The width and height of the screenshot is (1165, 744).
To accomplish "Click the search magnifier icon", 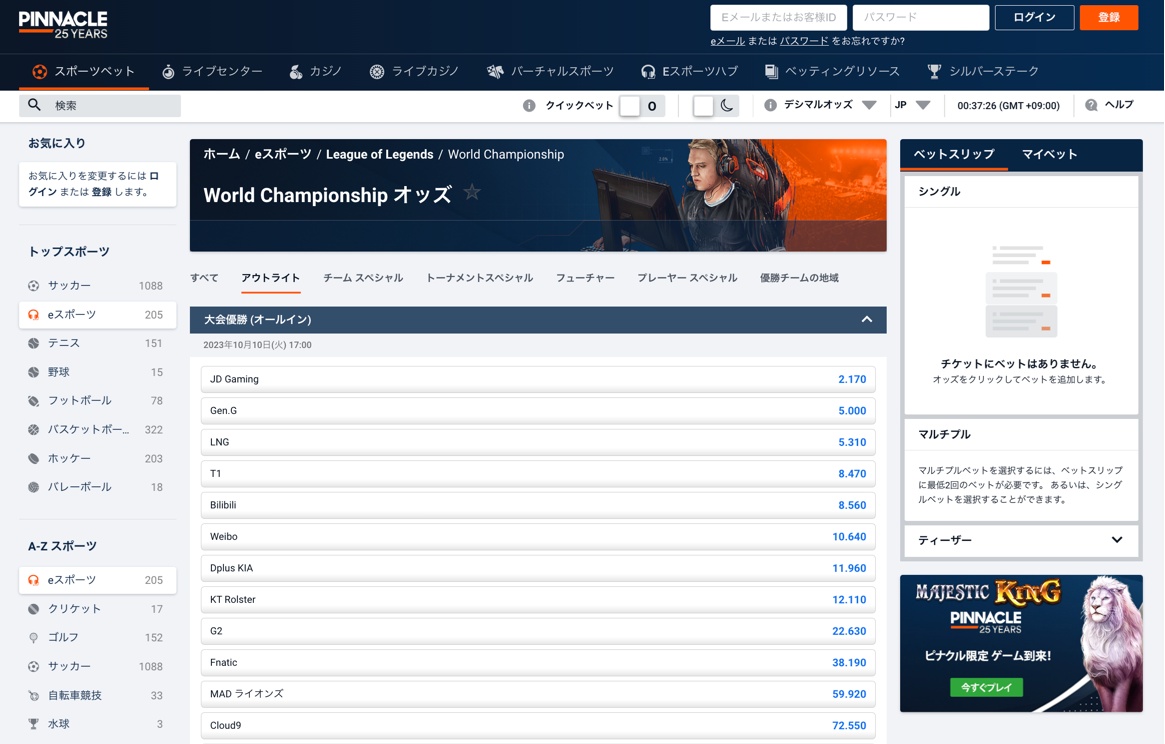I will coord(34,105).
